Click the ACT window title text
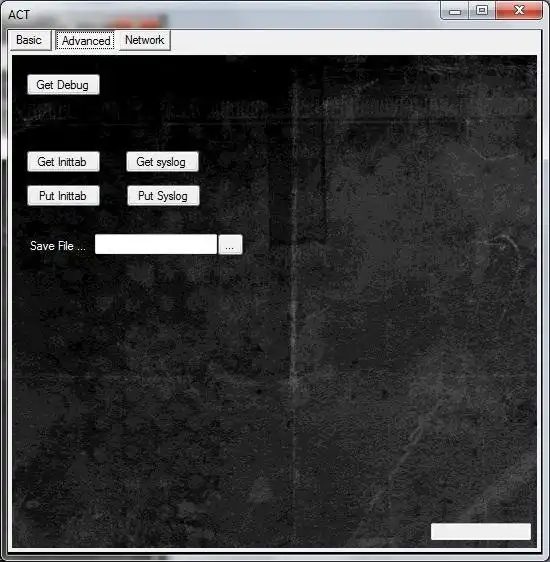 [19, 15]
